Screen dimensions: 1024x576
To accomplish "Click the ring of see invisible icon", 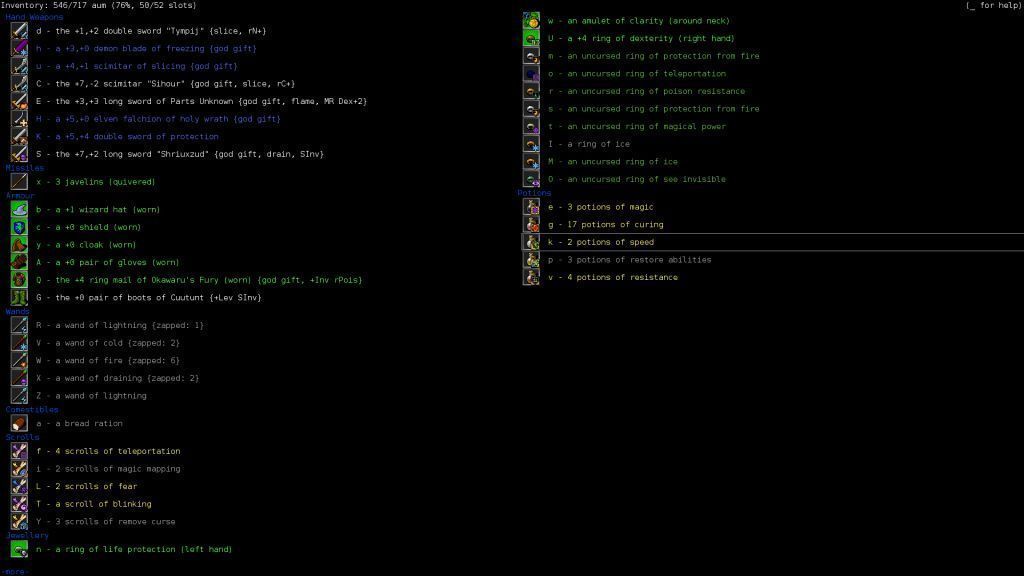I will pyautogui.click(x=531, y=179).
